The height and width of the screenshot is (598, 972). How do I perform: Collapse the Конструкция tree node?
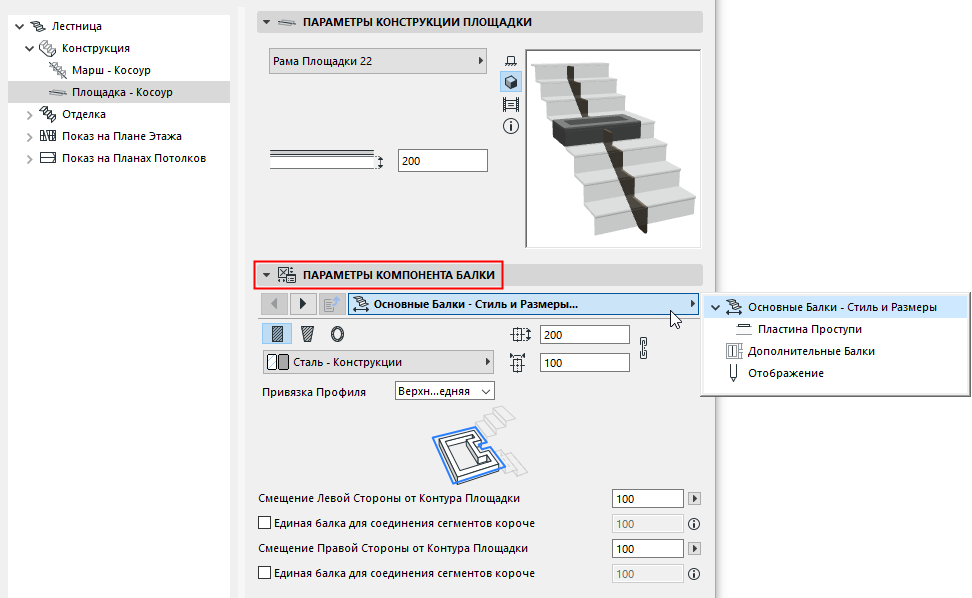(29, 48)
